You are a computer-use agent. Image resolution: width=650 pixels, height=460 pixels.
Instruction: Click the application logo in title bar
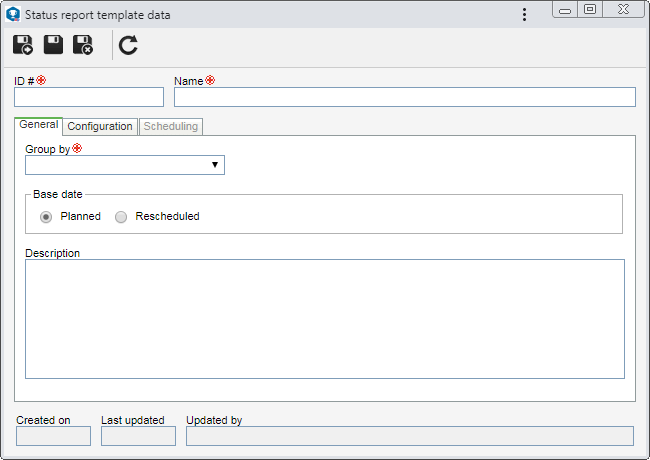[13, 15]
